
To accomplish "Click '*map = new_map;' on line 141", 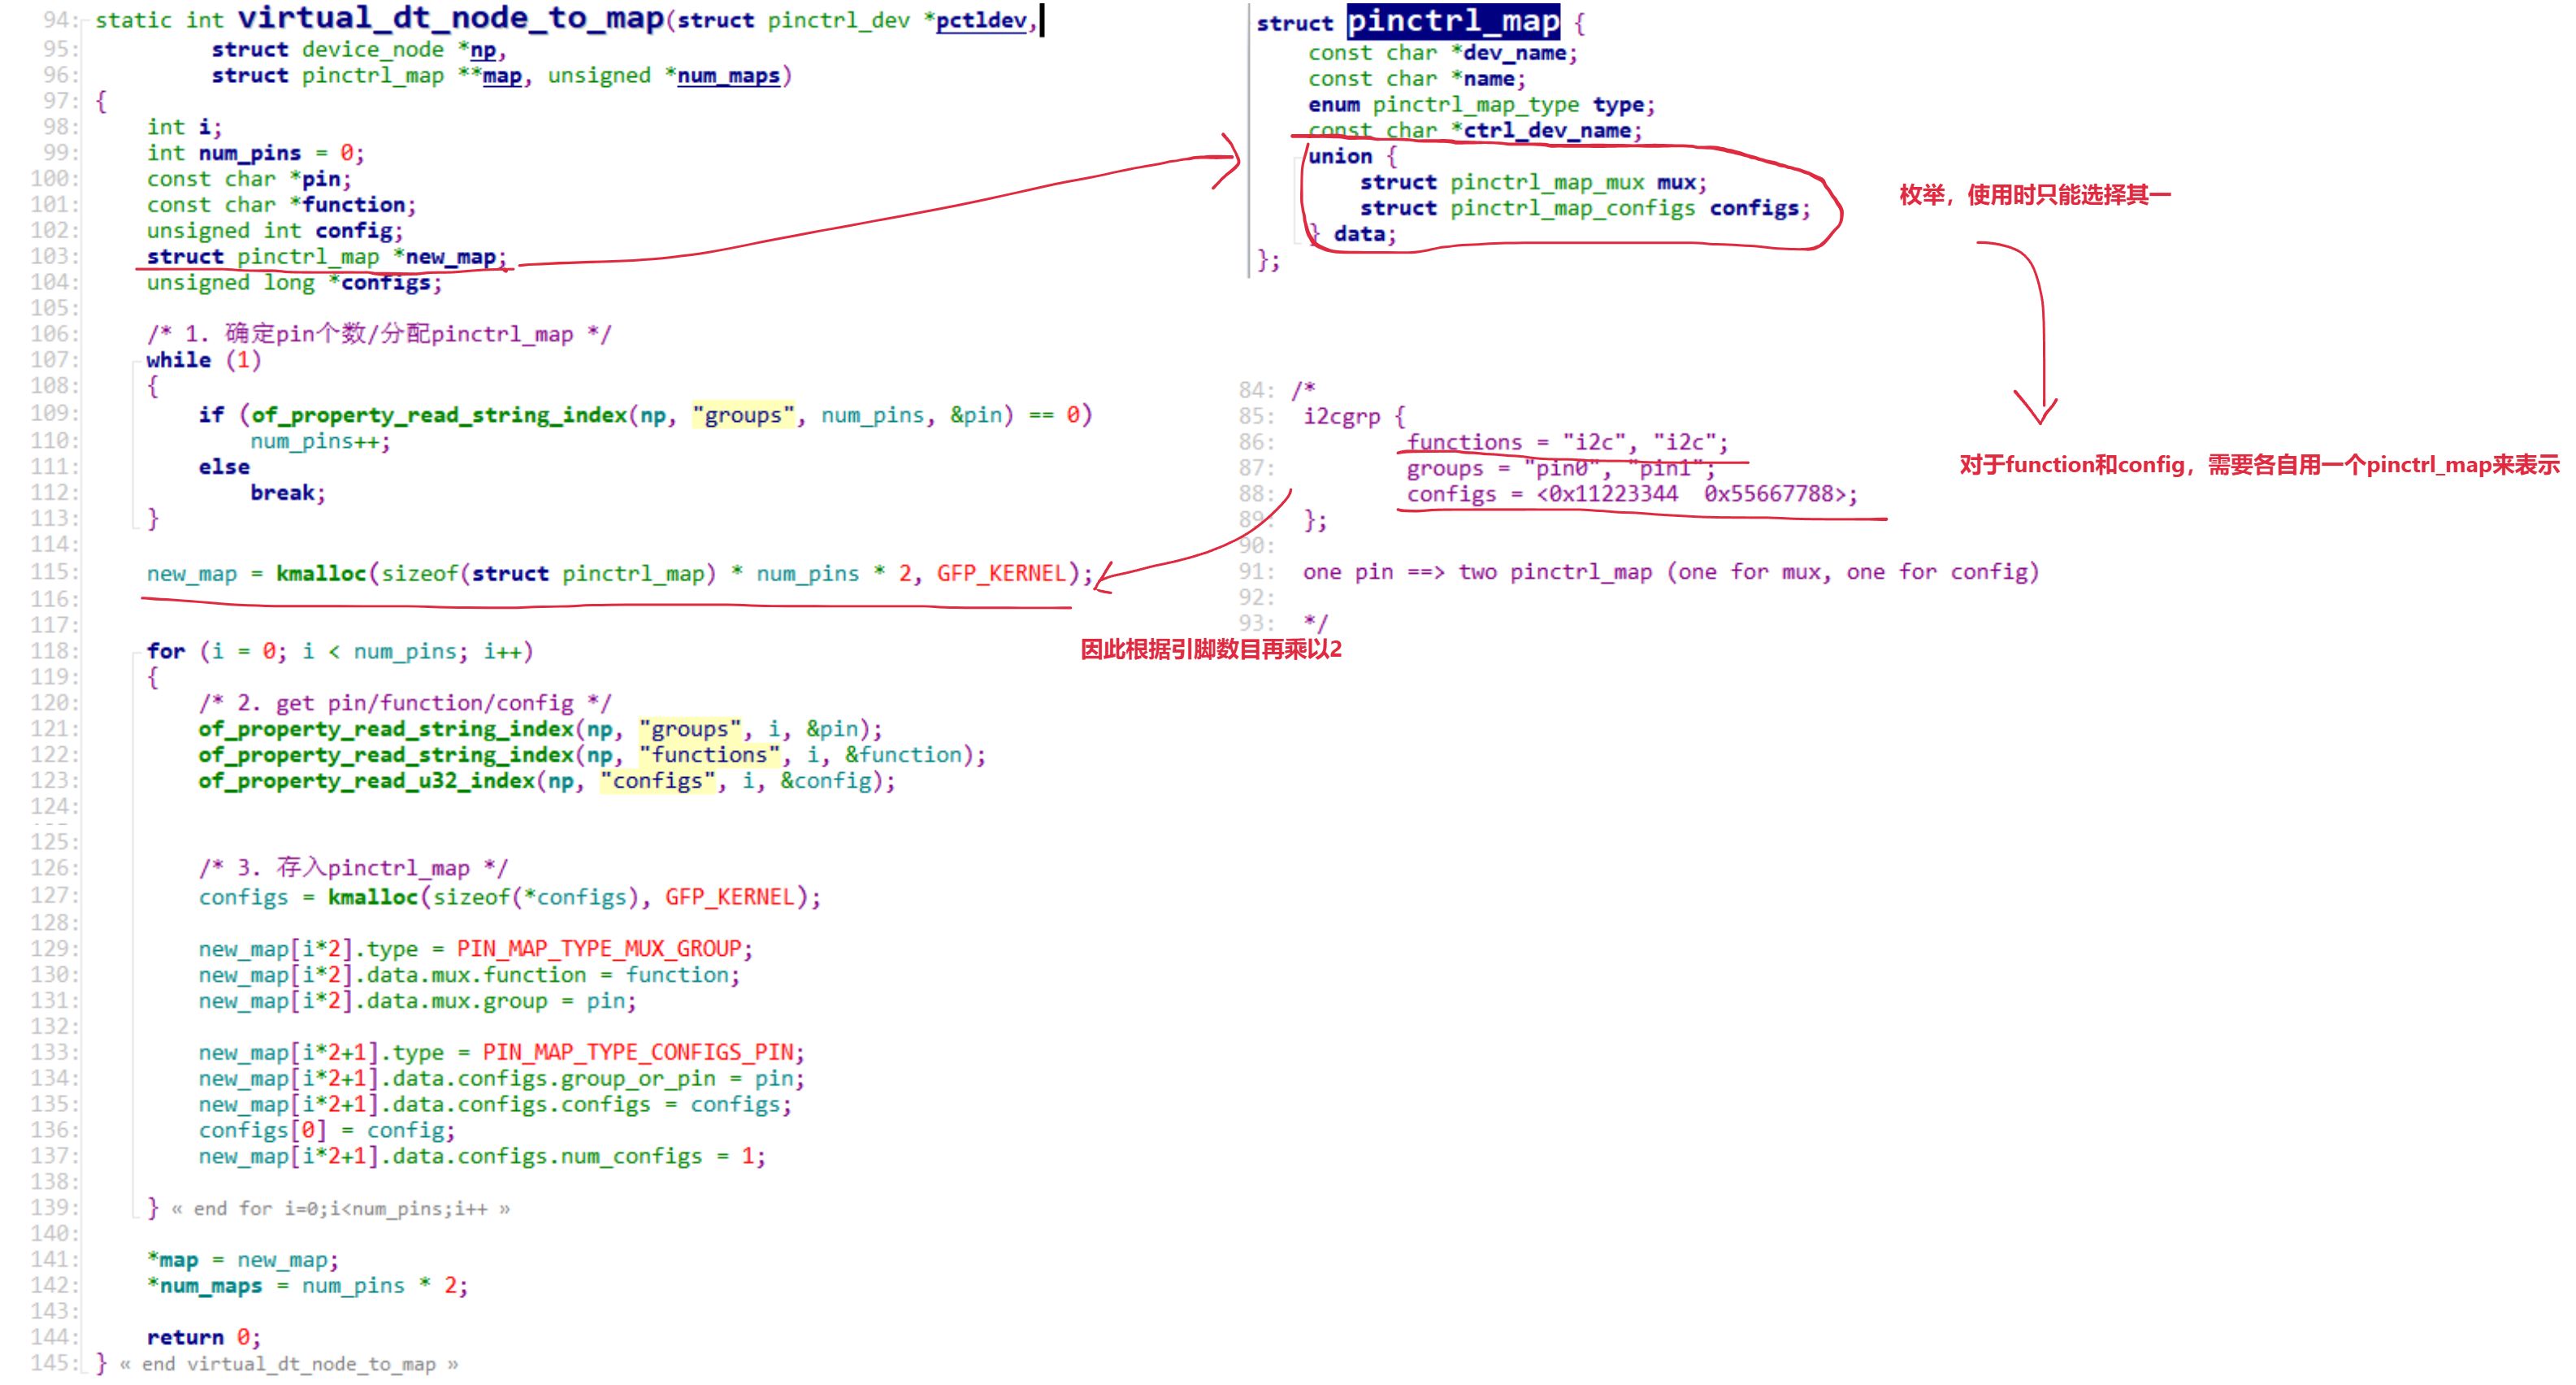I will click(243, 1260).
